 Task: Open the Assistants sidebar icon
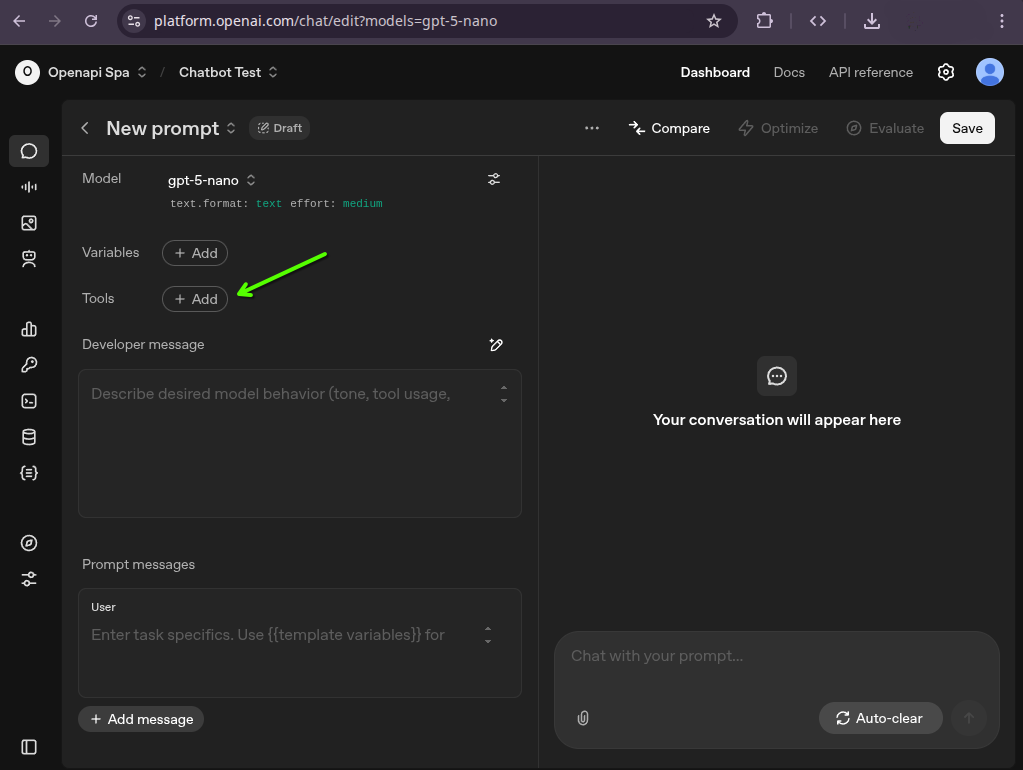pyautogui.click(x=28, y=259)
